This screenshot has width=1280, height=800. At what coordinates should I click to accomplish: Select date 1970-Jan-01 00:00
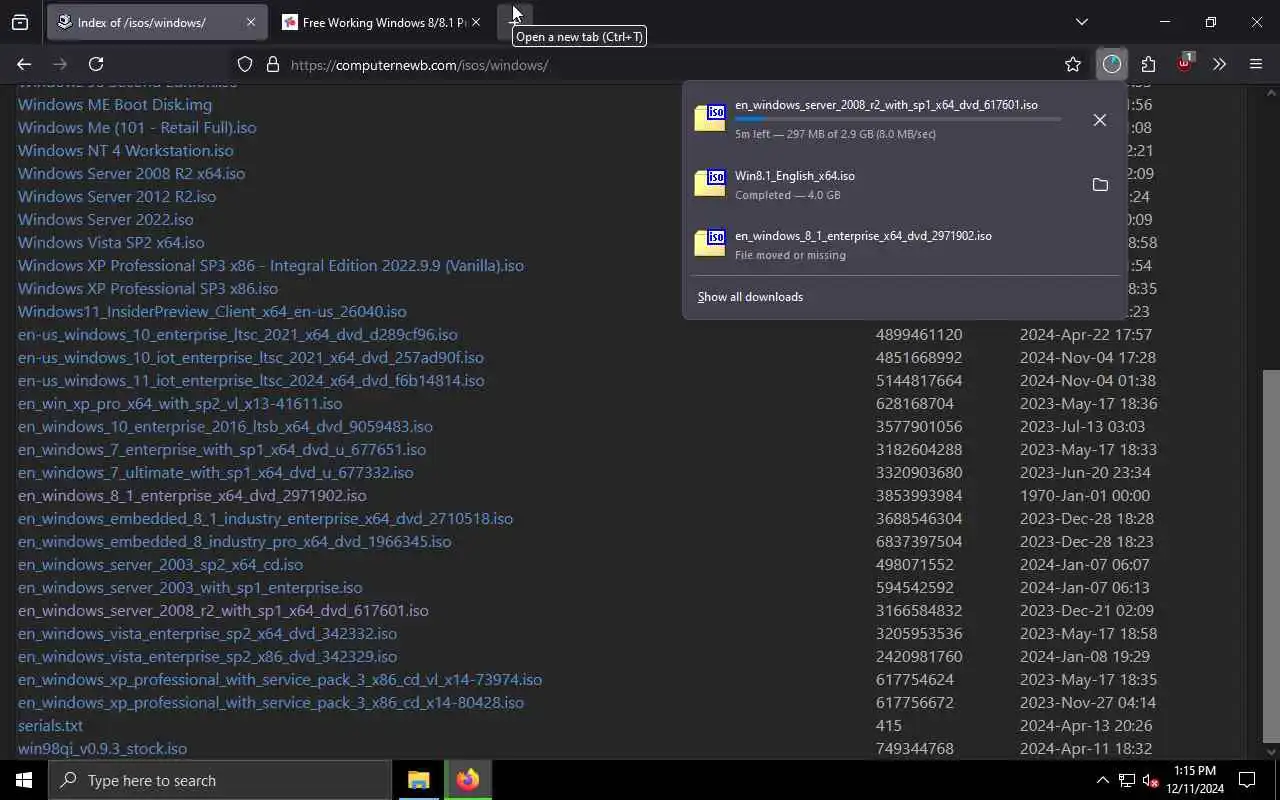pyautogui.click(x=1085, y=495)
